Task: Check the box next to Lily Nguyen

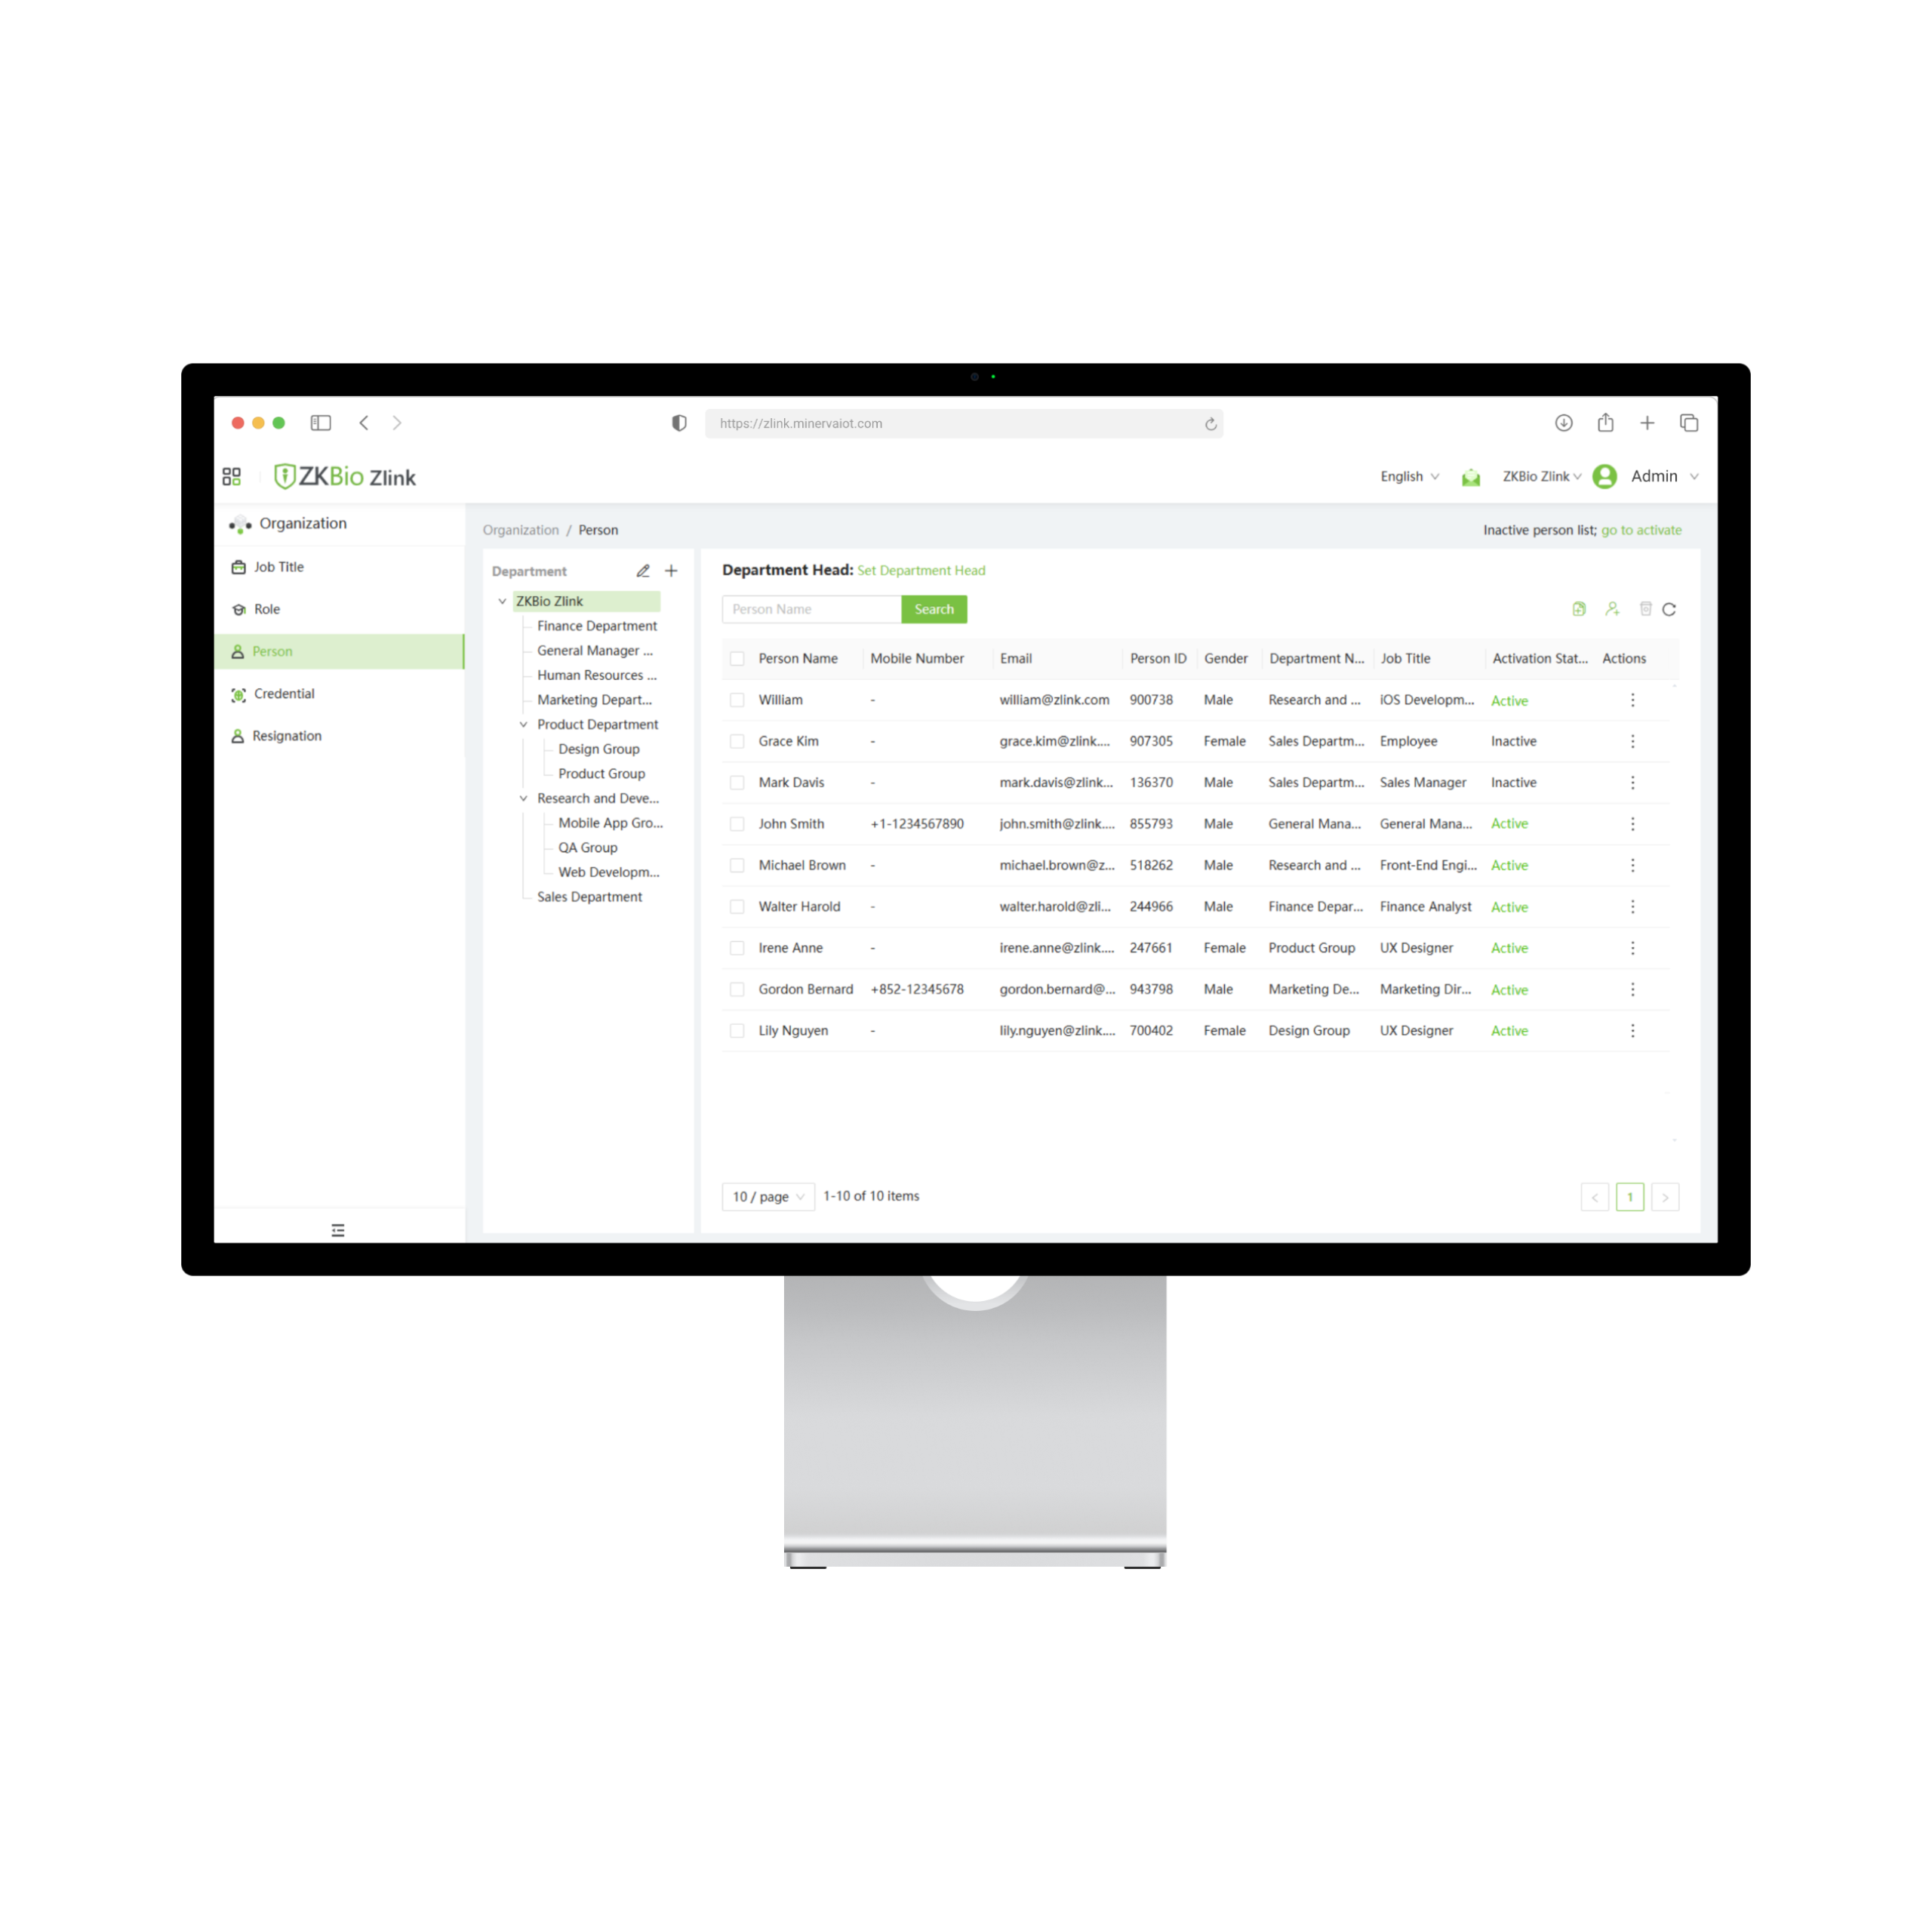Action: pos(737,1030)
